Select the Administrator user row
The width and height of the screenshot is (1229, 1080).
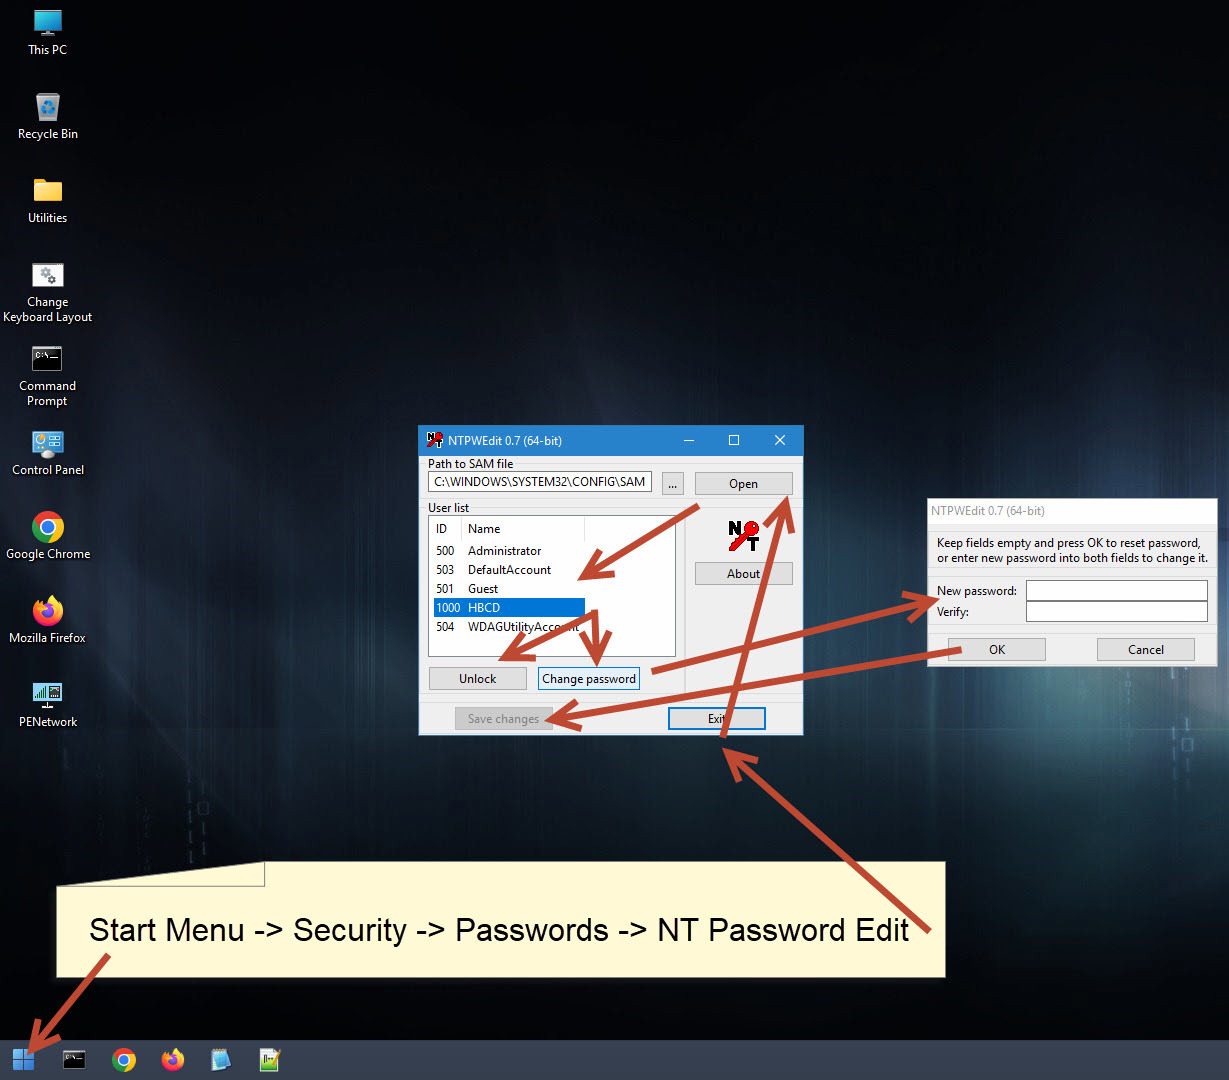[509, 551]
